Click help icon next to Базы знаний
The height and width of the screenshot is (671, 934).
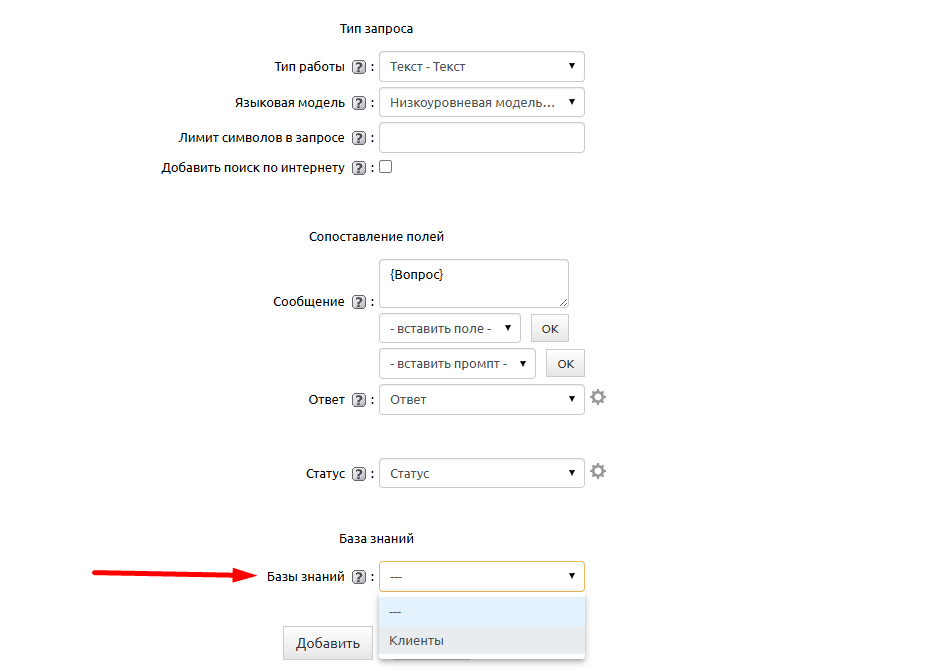(360, 577)
